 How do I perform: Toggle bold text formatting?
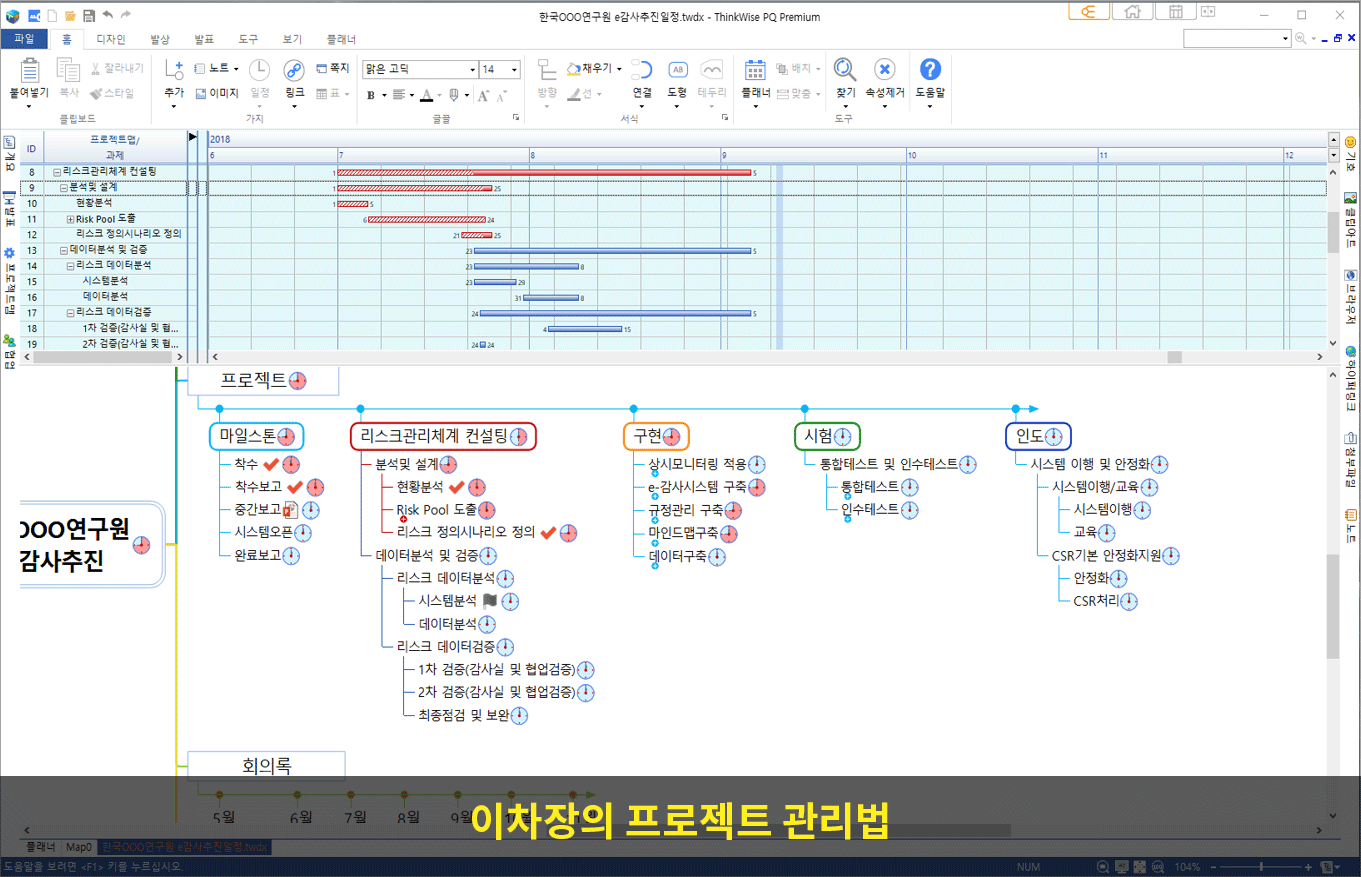(x=371, y=95)
